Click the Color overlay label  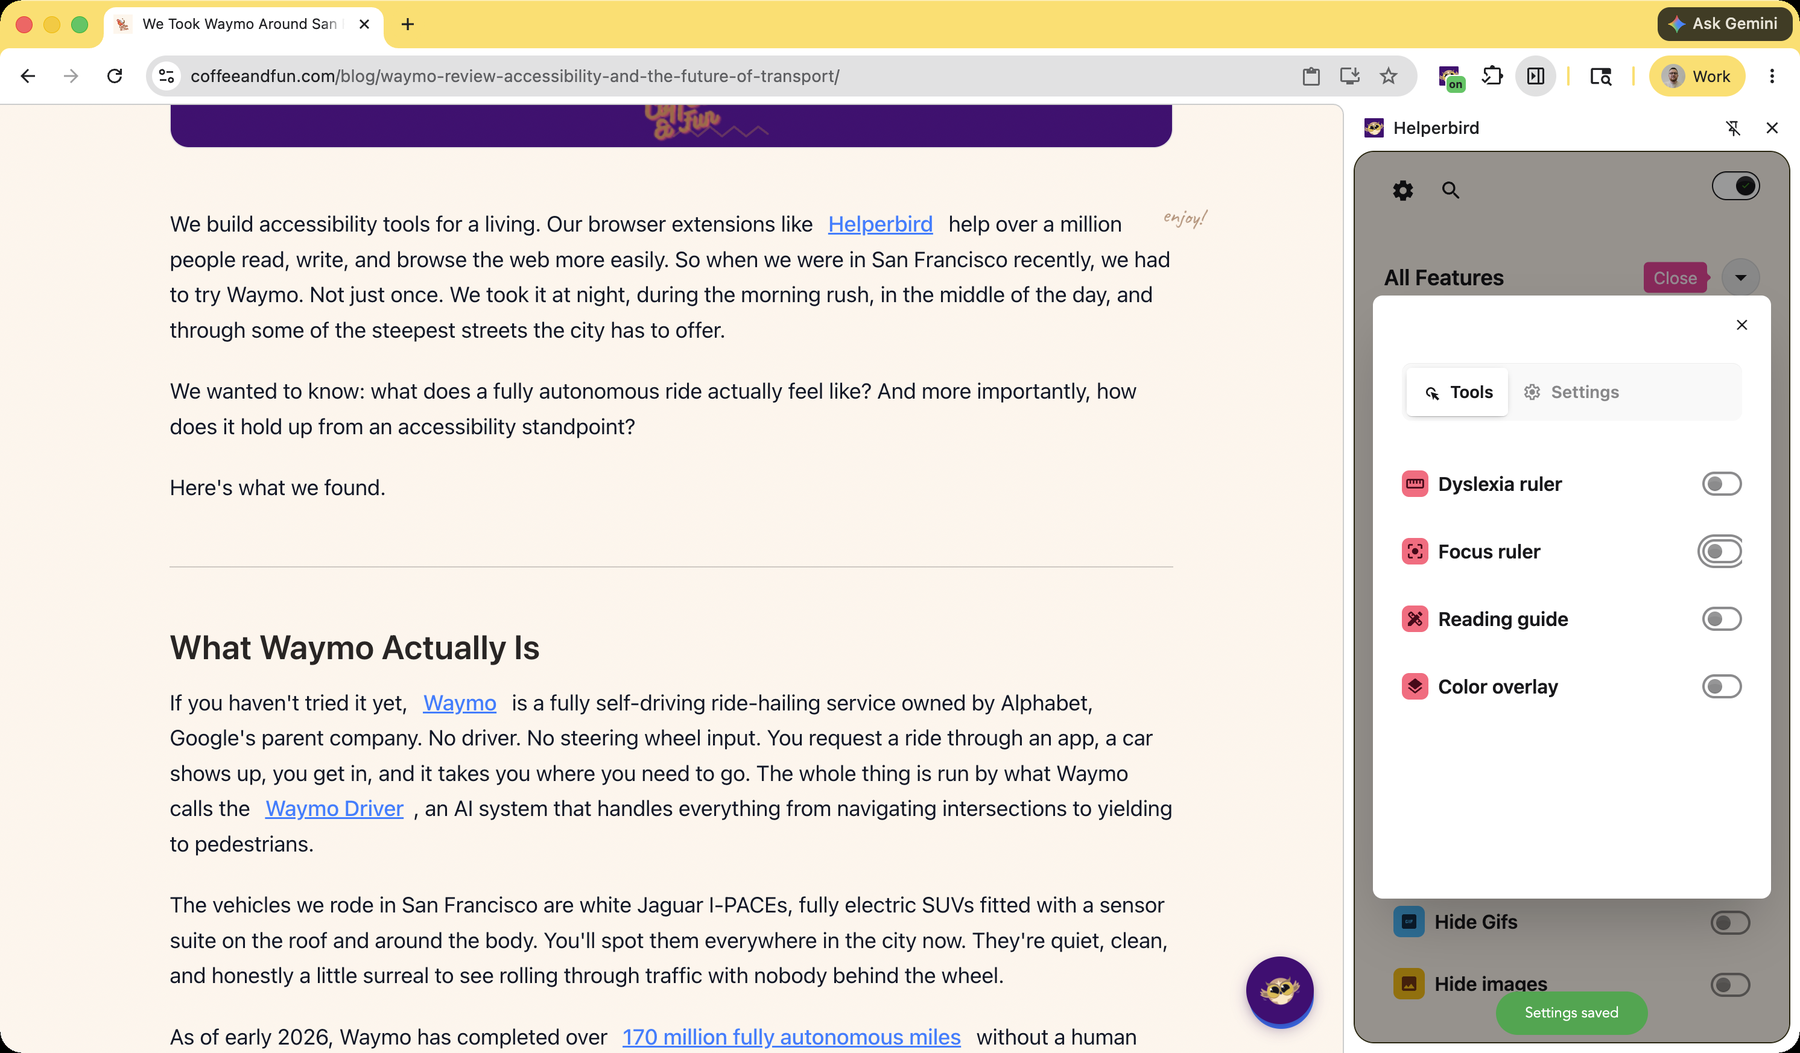coord(1498,687)
